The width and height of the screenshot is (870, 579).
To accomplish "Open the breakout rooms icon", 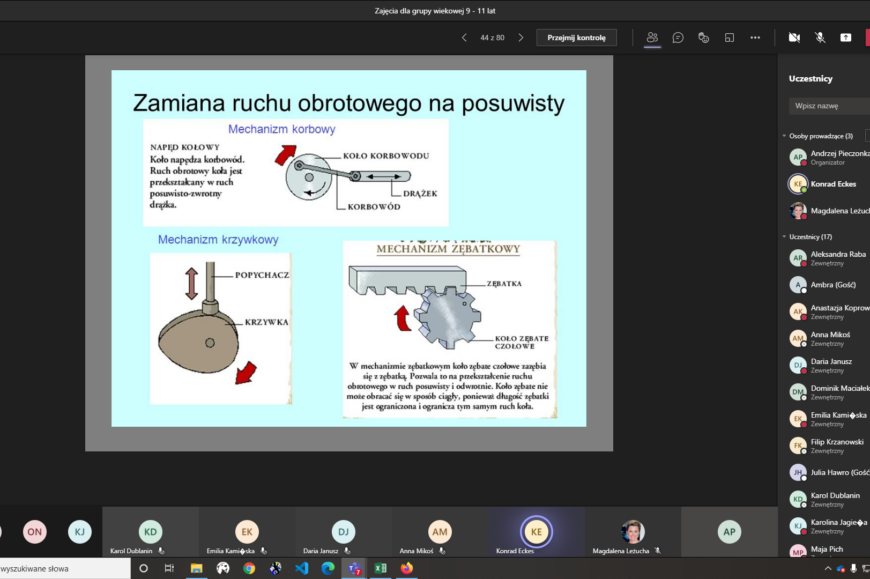I will pos(729,38).
